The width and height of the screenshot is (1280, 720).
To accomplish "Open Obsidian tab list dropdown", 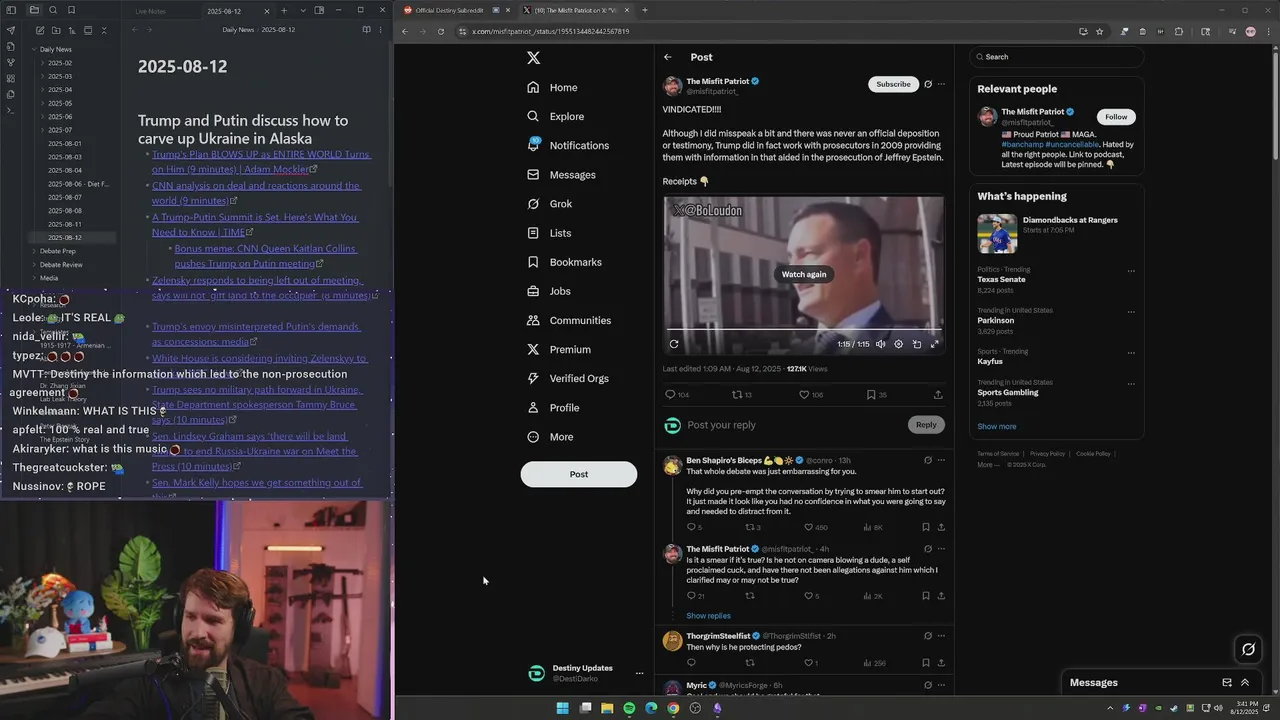I will tap(303, 11).
